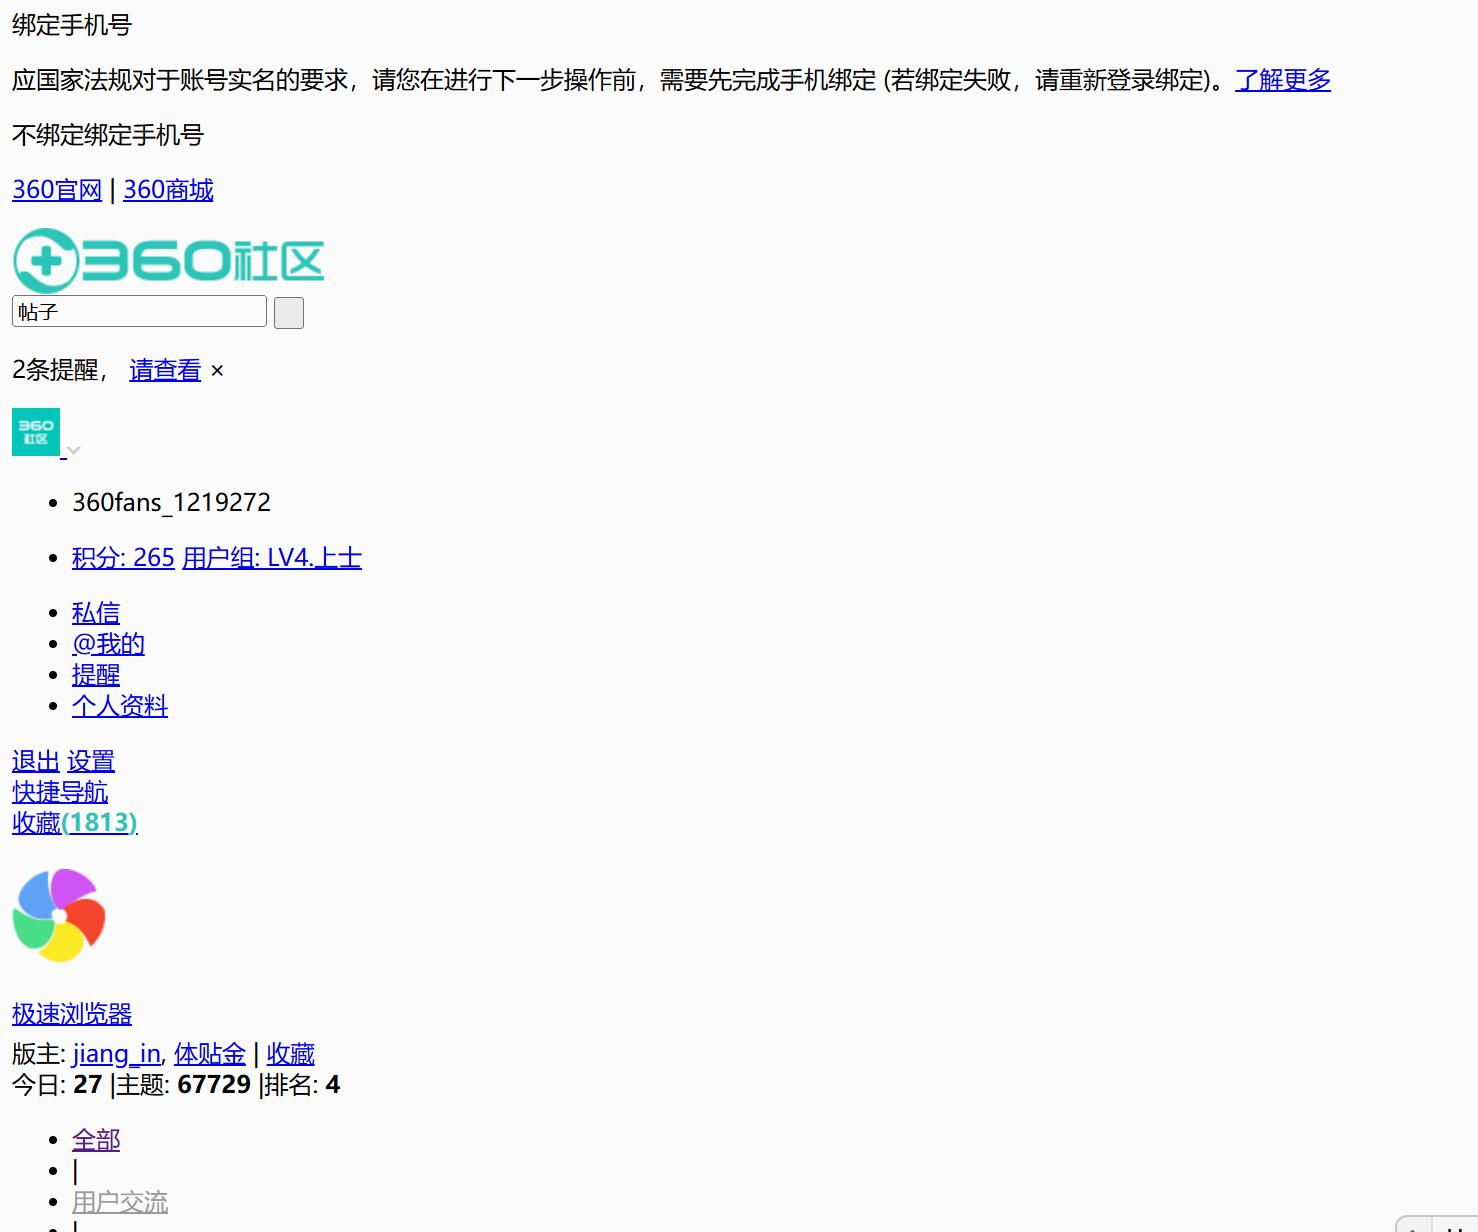The image size is (1478, 1232).
Task: Open the 提醒 notifications item
Action: [x=96, y=674]
